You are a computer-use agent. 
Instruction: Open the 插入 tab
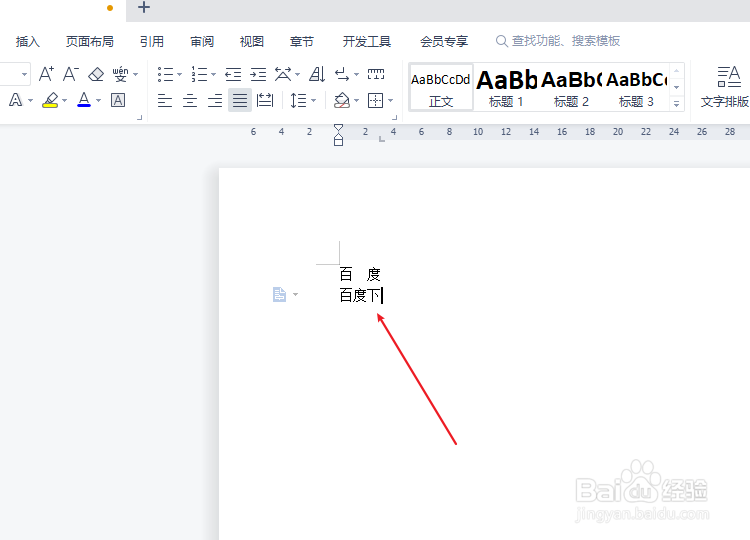28,42
